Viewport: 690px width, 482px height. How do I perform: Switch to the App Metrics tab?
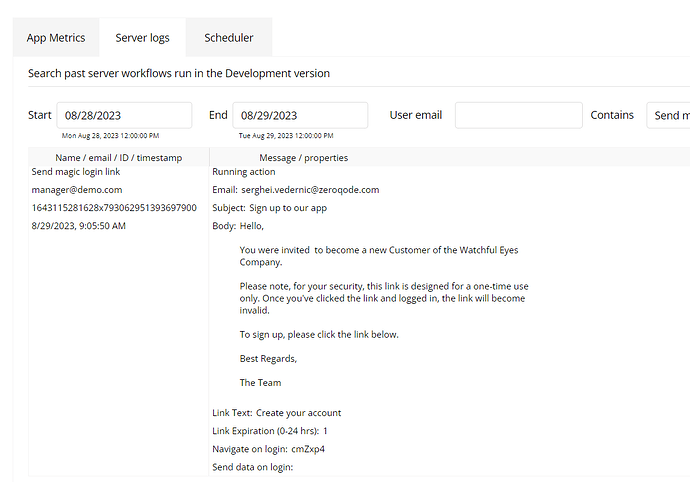[56, 38]
